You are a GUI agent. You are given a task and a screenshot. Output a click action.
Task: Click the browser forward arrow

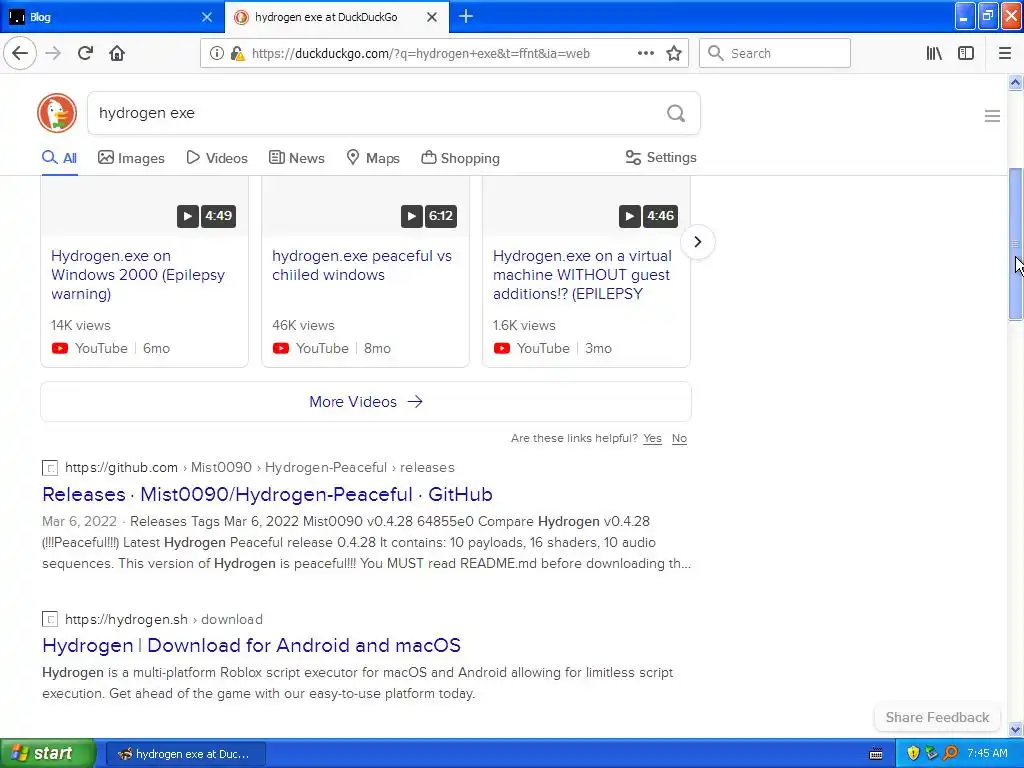click(53, 53)
